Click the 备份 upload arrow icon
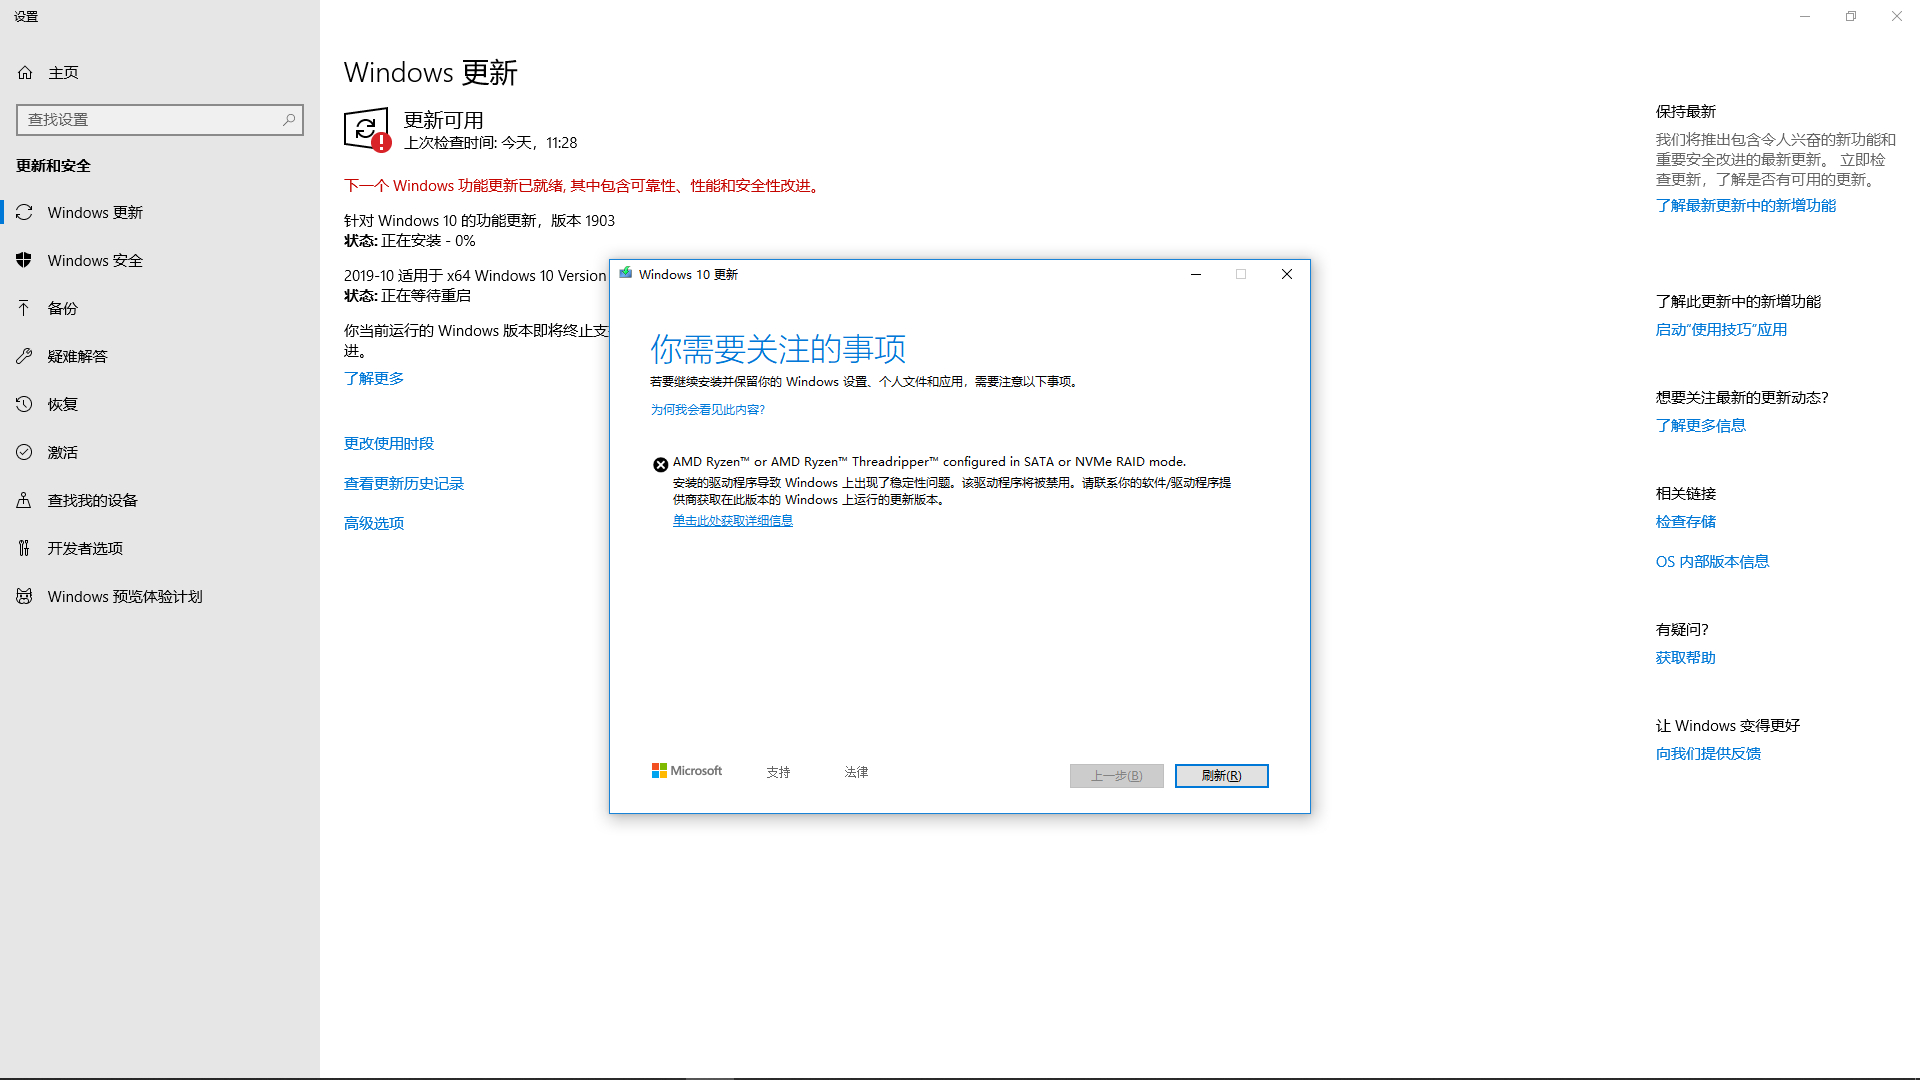 click(x=25, y=309)
